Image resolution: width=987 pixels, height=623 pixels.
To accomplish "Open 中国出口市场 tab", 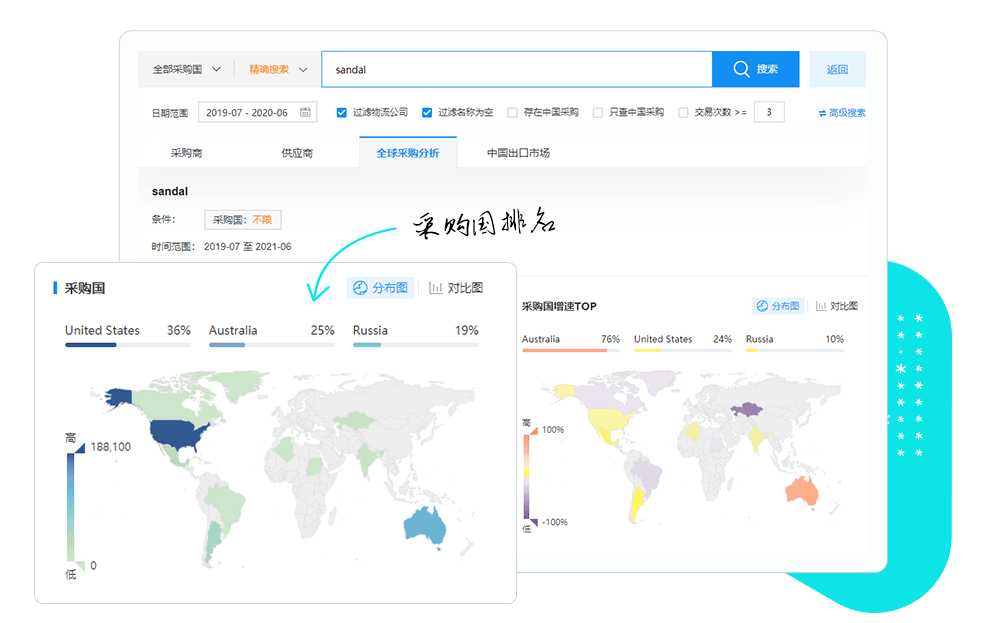I will click(518, 153).
